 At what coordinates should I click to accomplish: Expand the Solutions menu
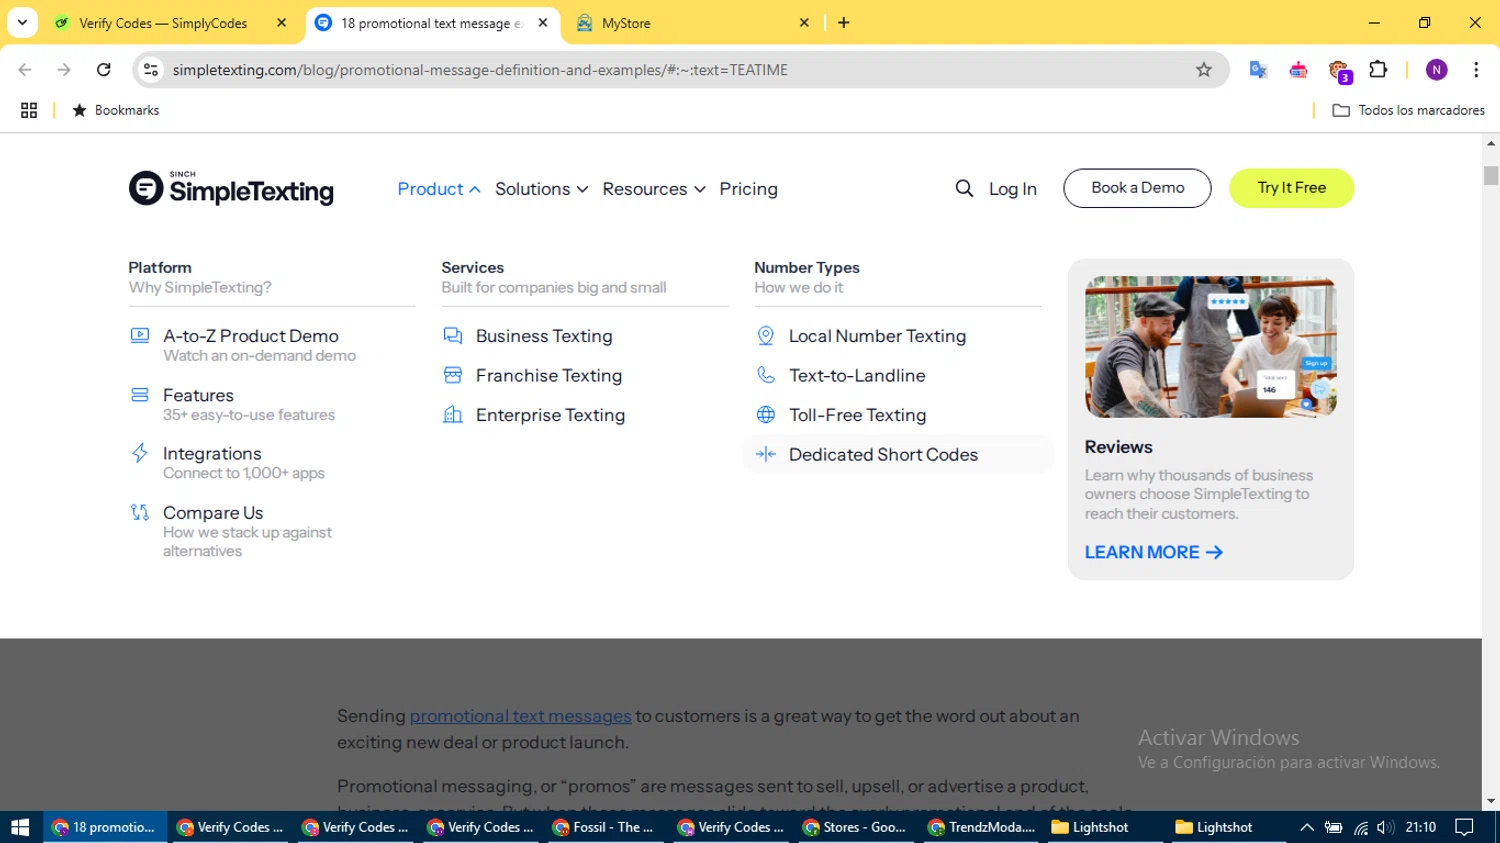point(541,189)
